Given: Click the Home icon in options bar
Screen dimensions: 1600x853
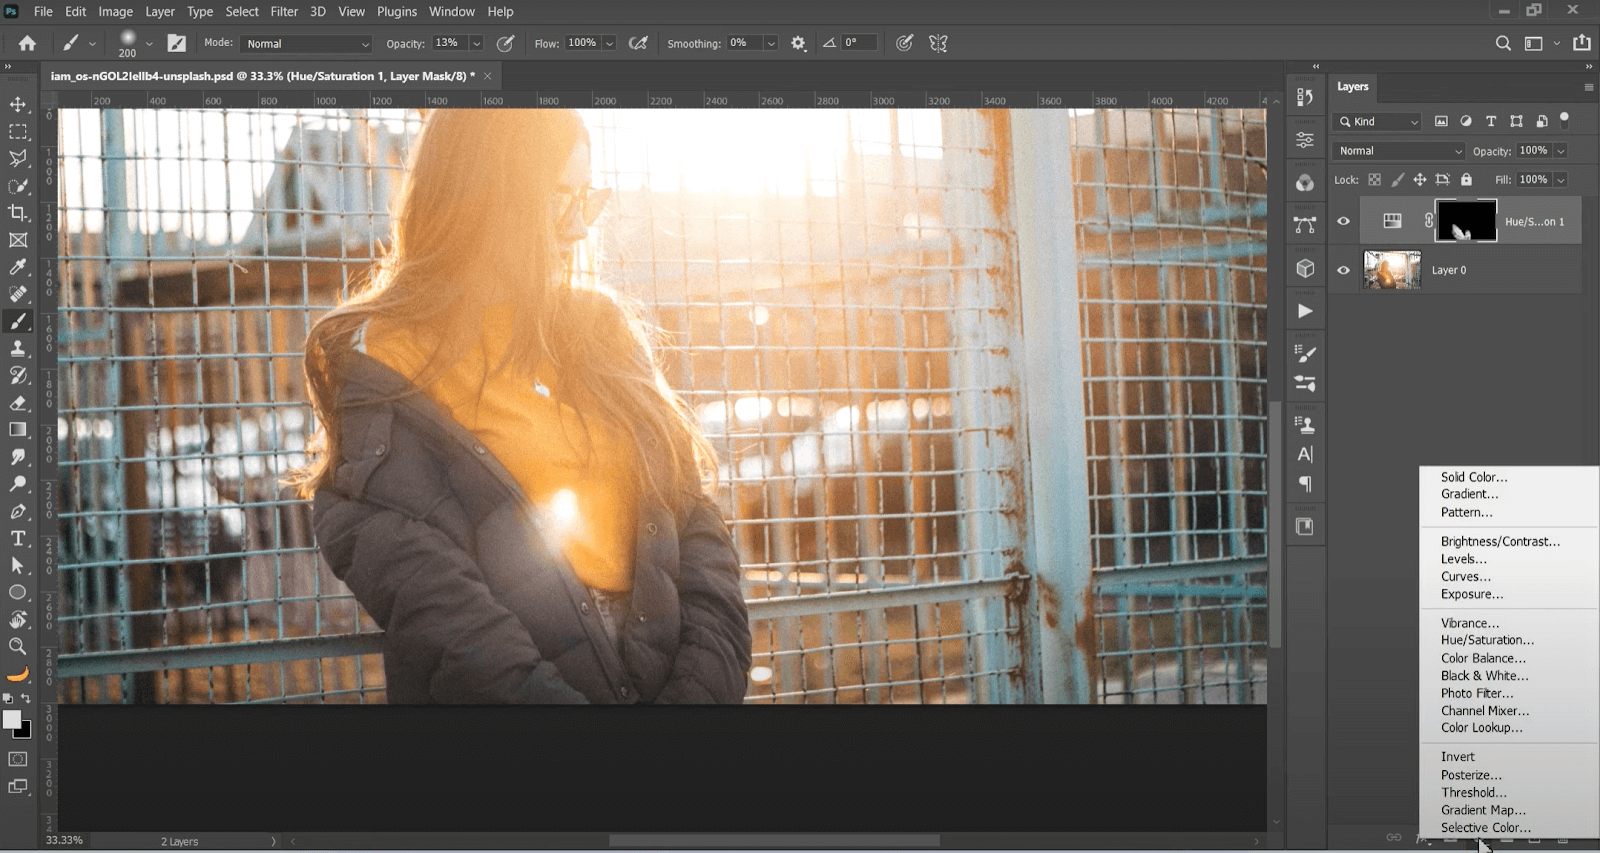Looking at the screenshot, I should [x=27, y=43].
